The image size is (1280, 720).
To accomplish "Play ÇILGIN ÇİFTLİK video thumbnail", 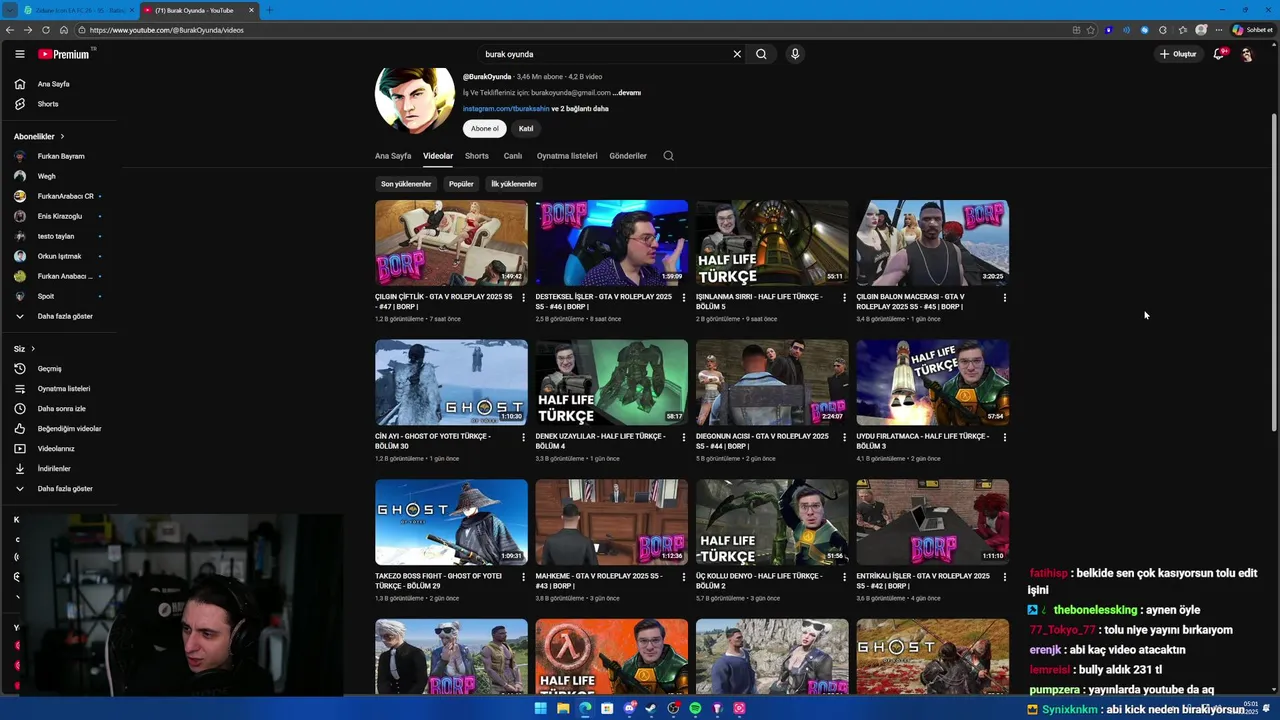I will click(x=451, y=243).
